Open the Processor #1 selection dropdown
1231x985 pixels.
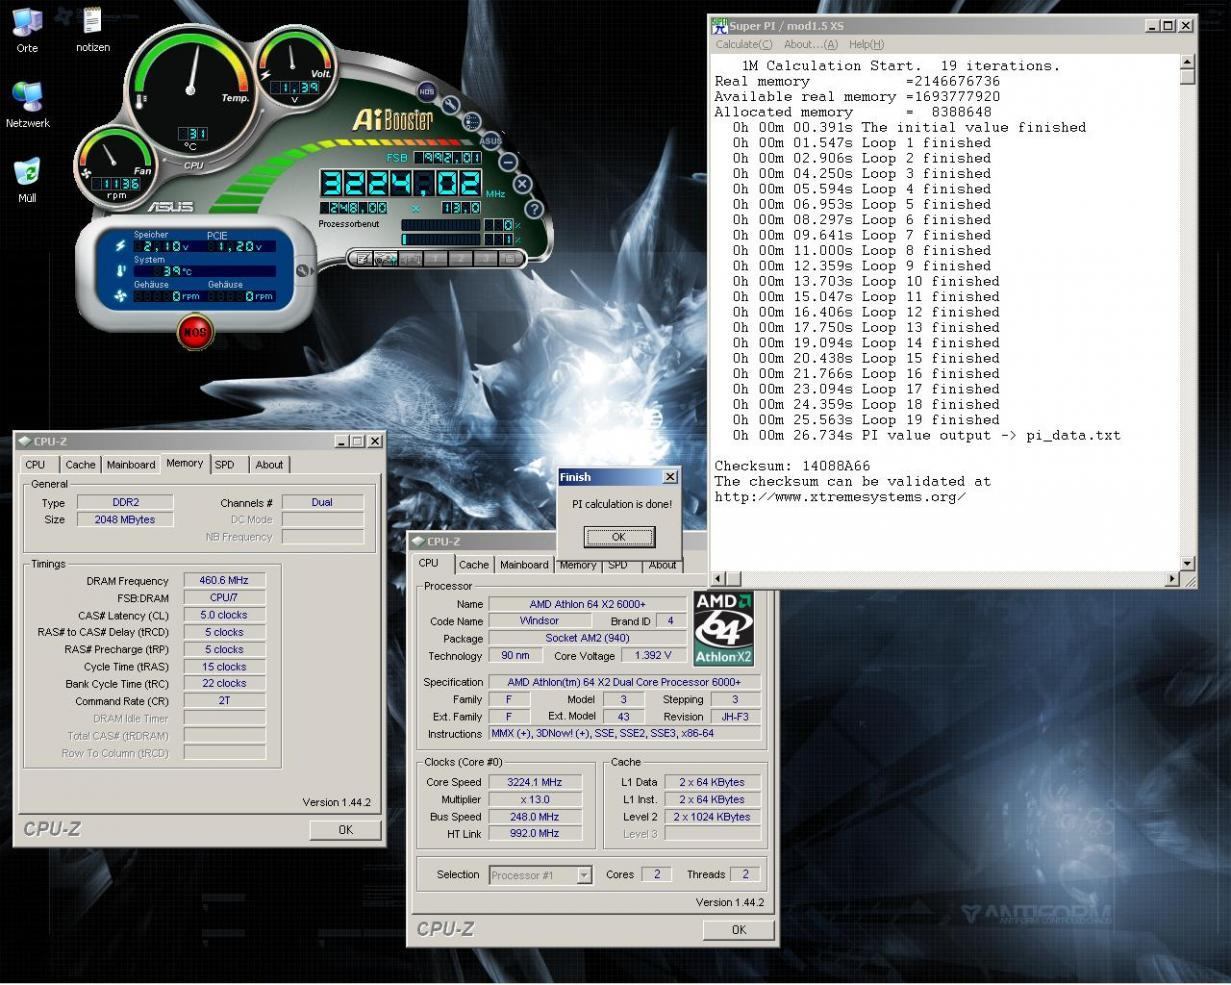[x=541, y=875]
